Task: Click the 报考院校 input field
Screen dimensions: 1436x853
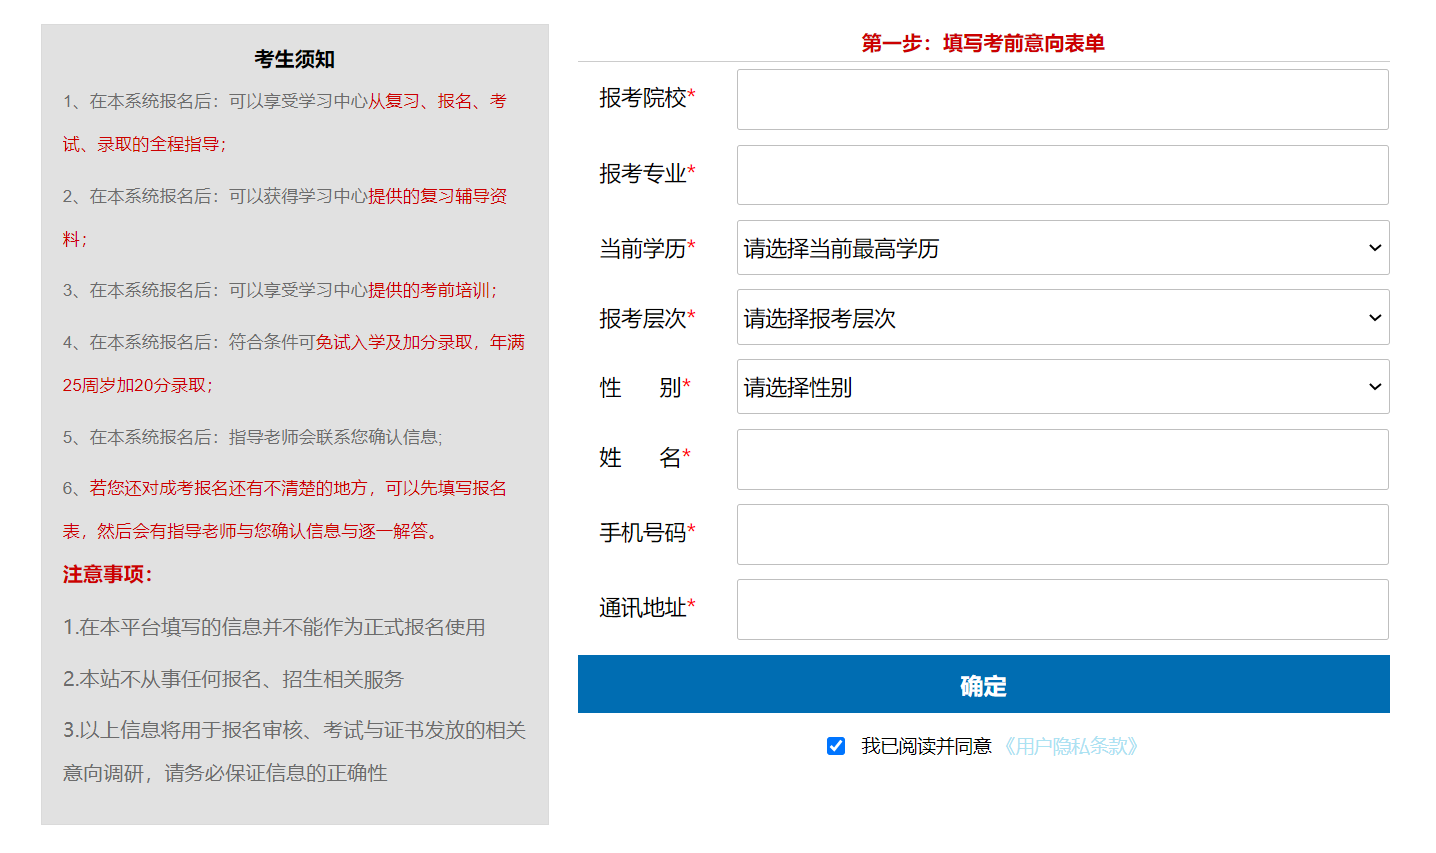Action: 1062,99
